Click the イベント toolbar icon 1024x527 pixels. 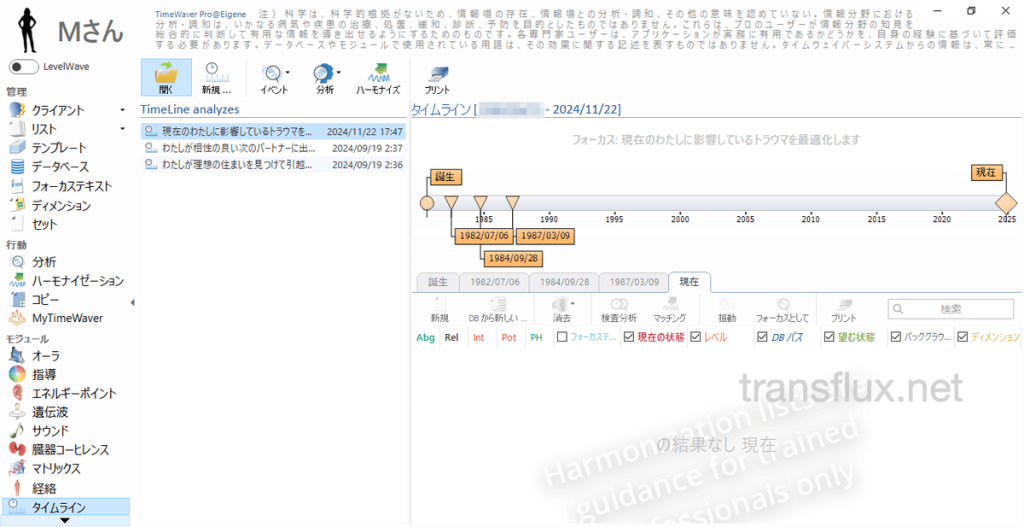tap(273, 78)
